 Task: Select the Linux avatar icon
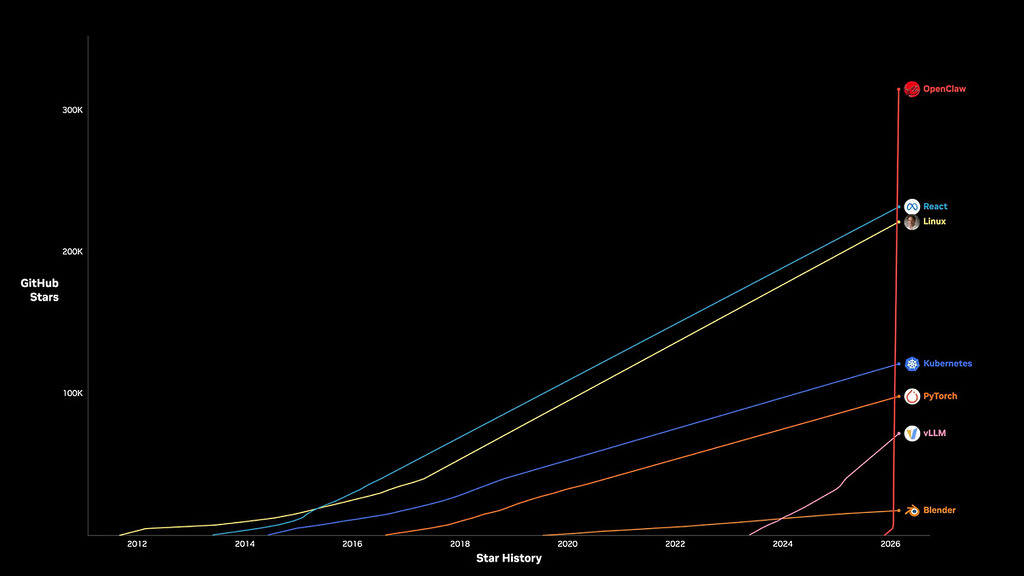click(912, 222)
